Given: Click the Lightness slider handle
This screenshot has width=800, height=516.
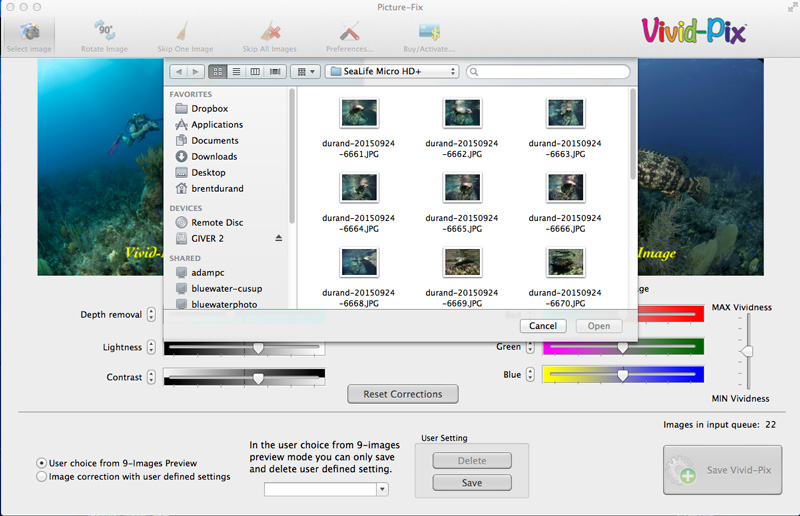Looking at the screenshot, I should pyautogui.click(x=258, y=348).
